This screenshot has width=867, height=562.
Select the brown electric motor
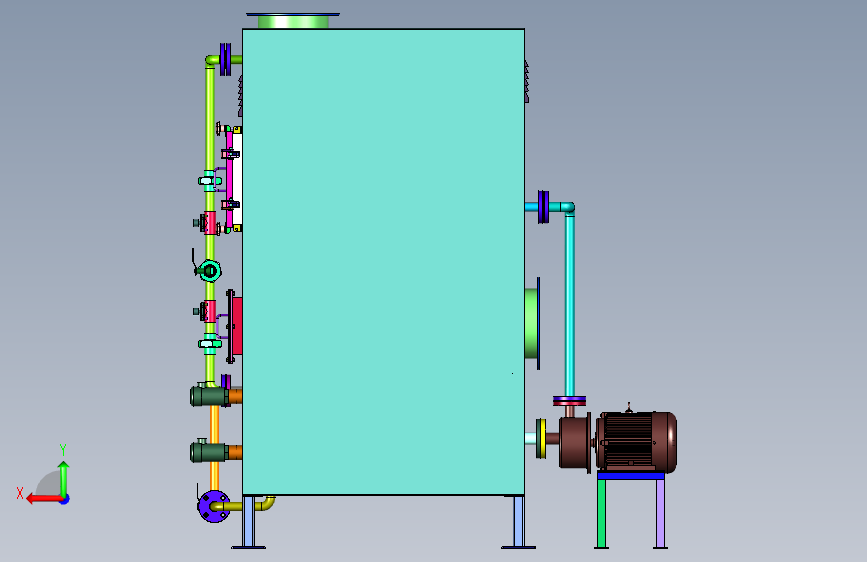636,442
